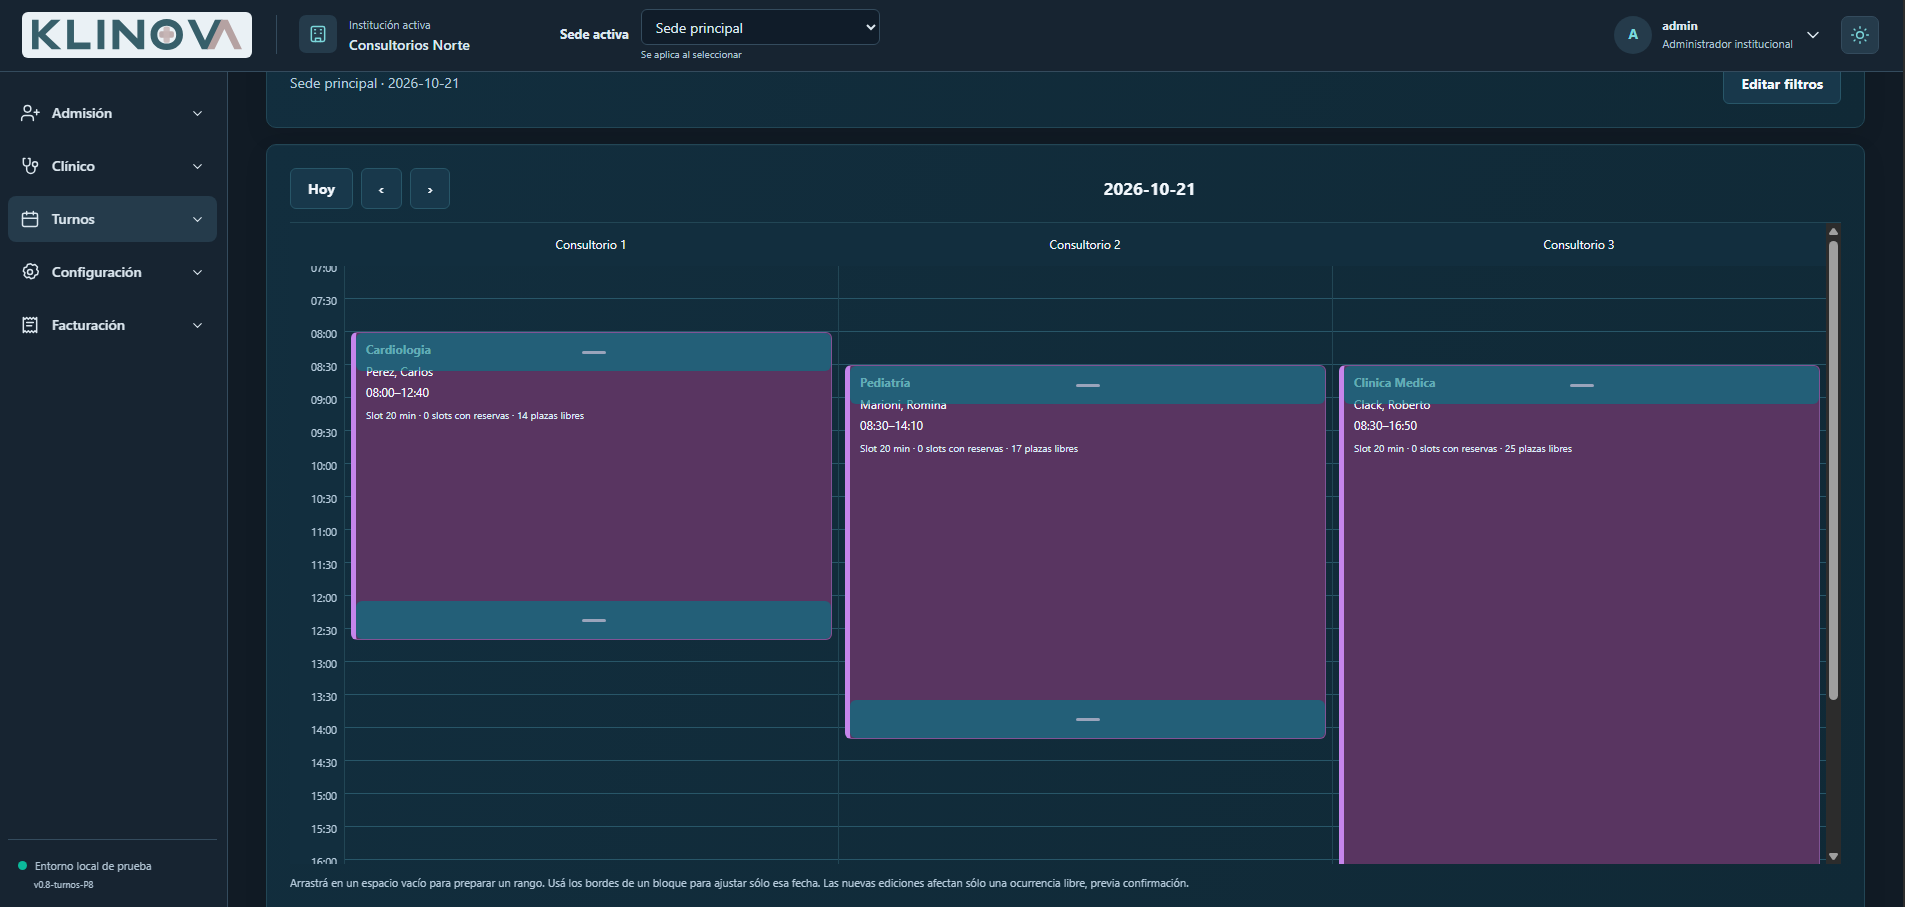Click the calendar vertical scrollbar thumb
The height and width of the screenshot is (907, 1905).
1833,470
